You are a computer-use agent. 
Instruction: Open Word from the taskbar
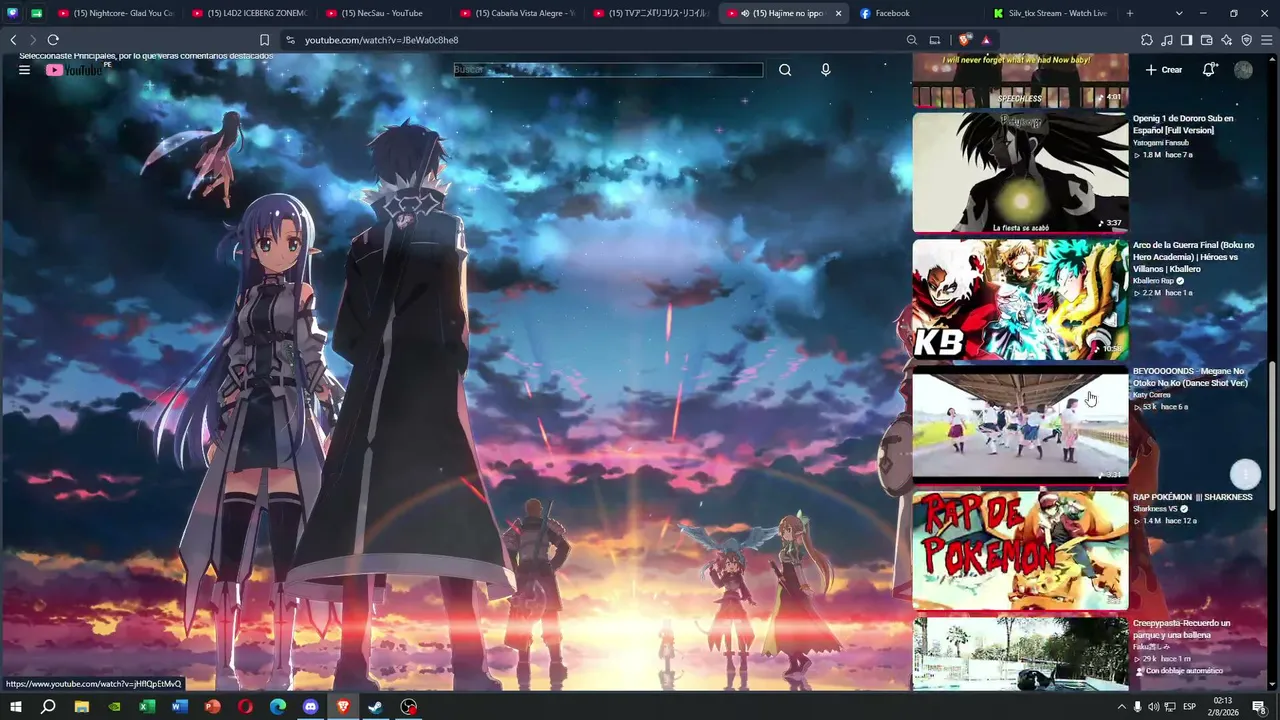coord(180,707)
